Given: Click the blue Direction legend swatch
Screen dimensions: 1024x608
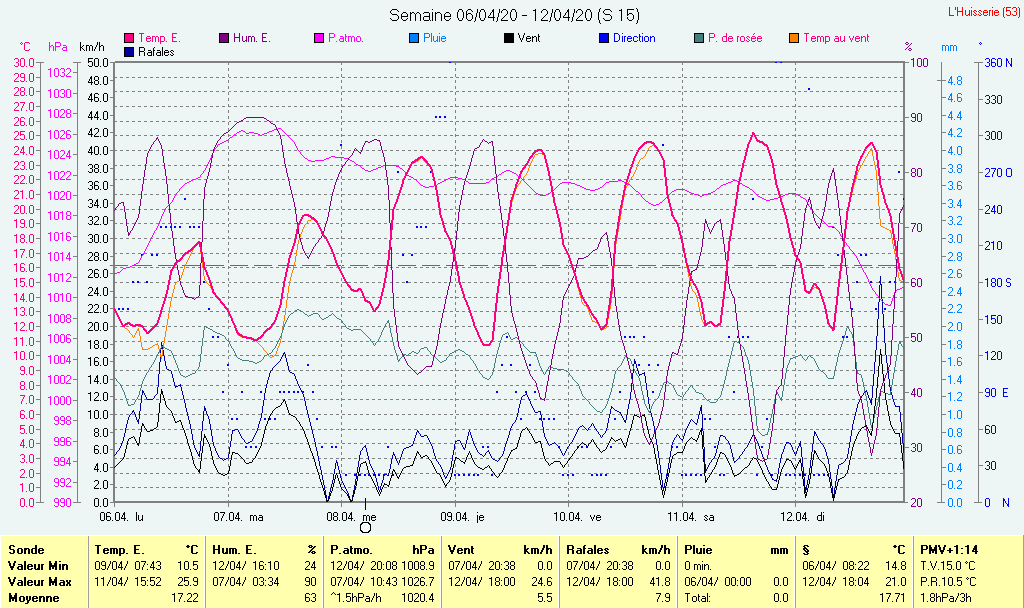Looking at the screenshot, I should click(x=604, y=39).
